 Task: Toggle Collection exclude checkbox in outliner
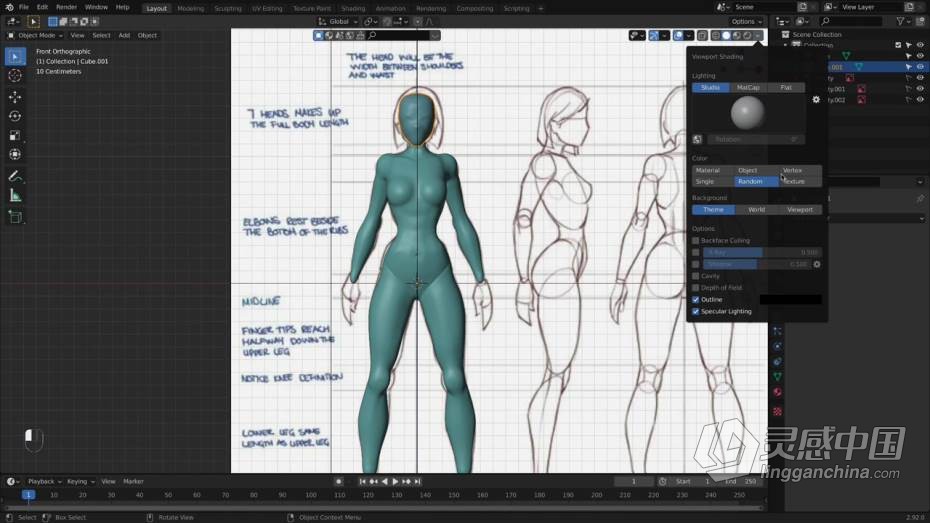point(898,45)
